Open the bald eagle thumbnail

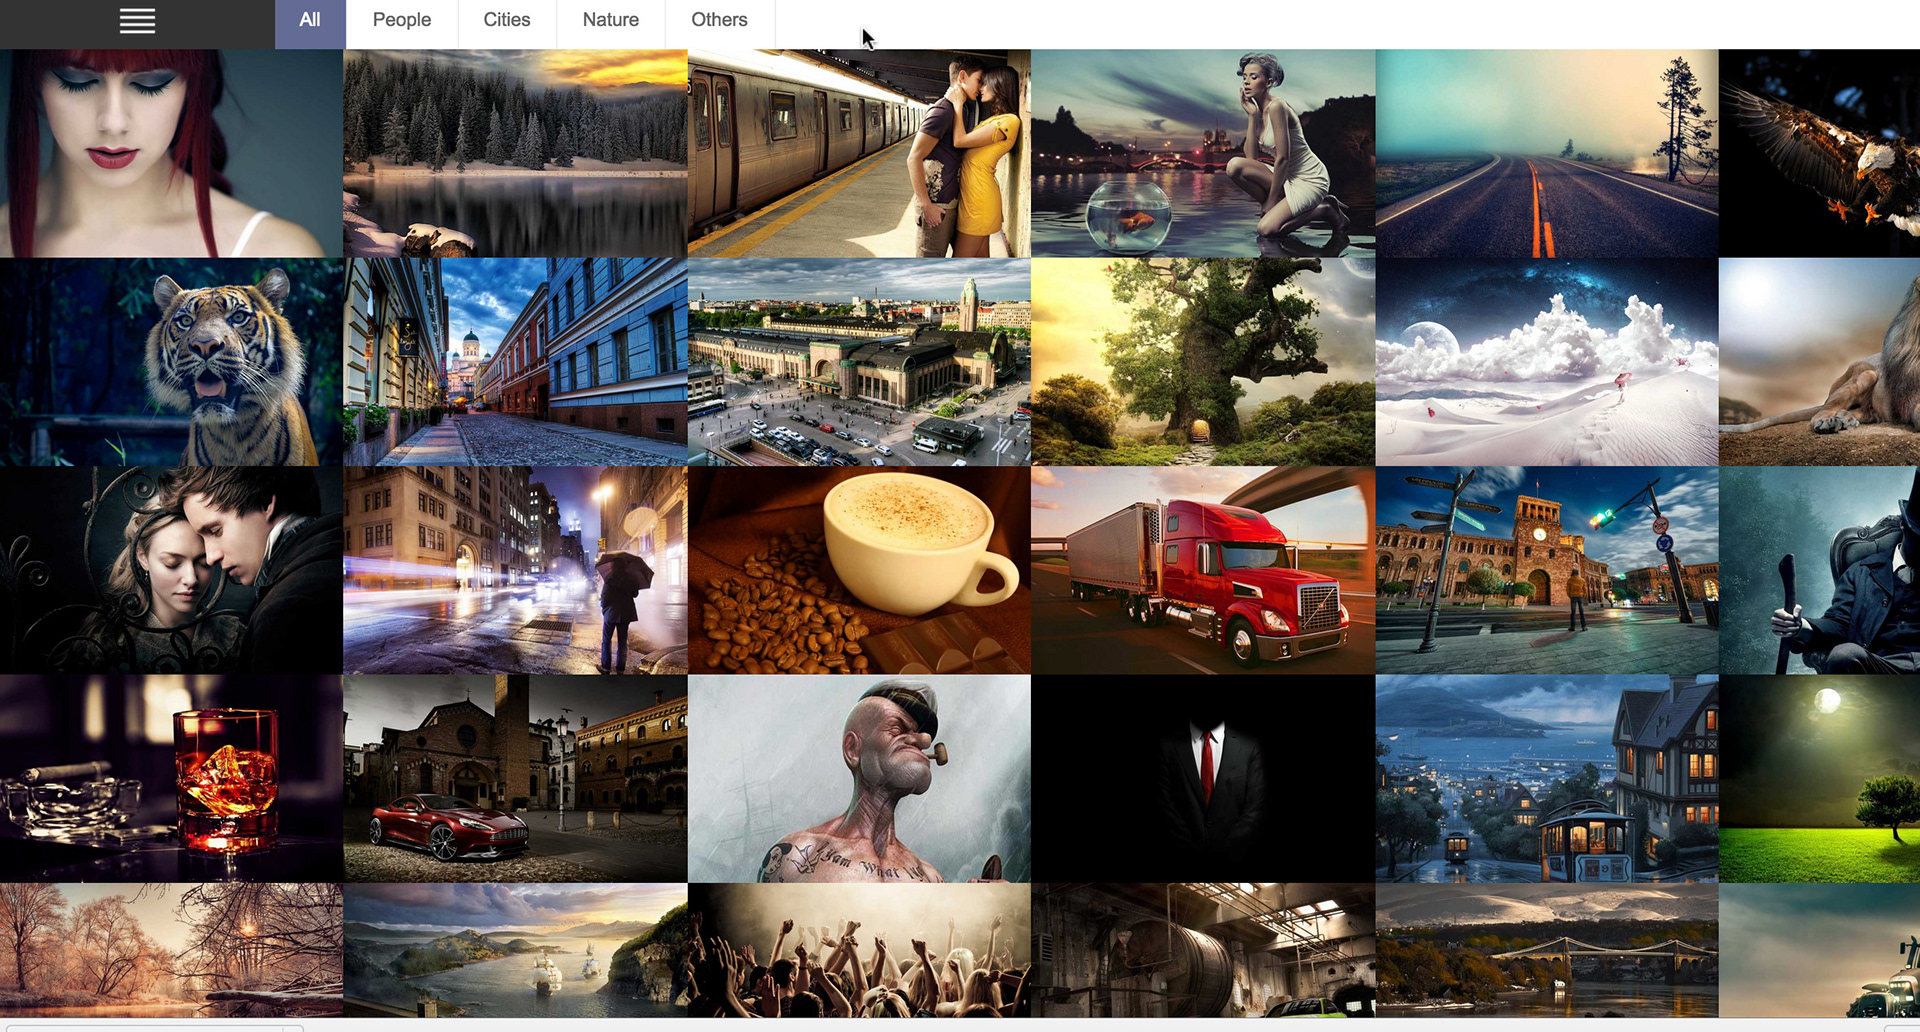(x=1820, y=153)
